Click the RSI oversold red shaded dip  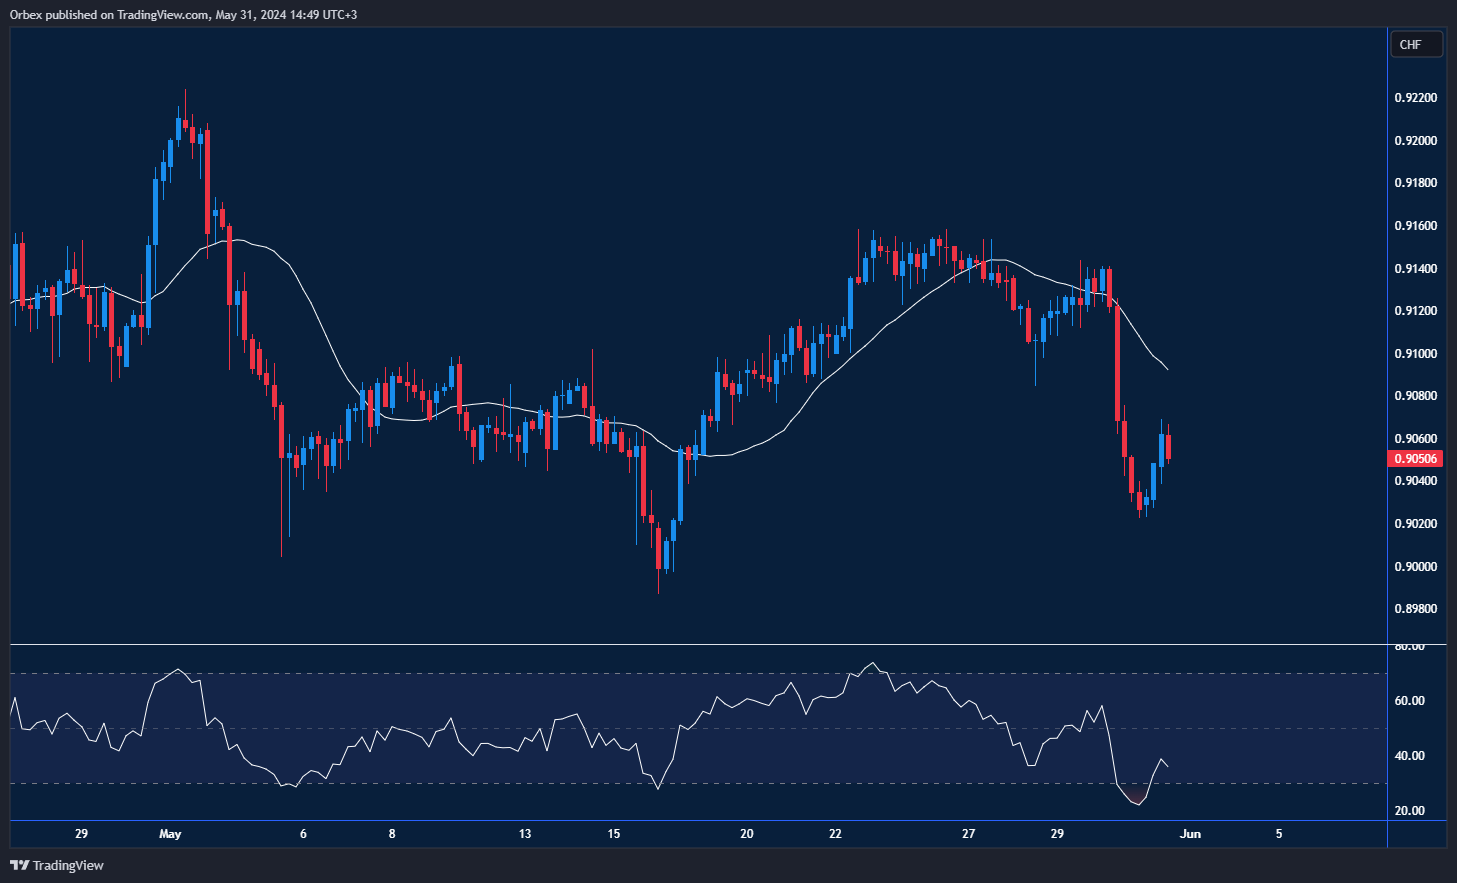point(1135,797)
